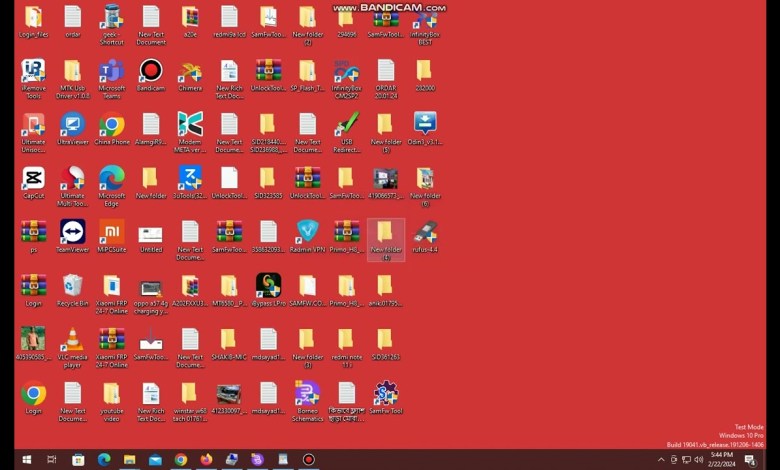Open the Radmin VPN shortcut
780x470 pixels.
307,236
